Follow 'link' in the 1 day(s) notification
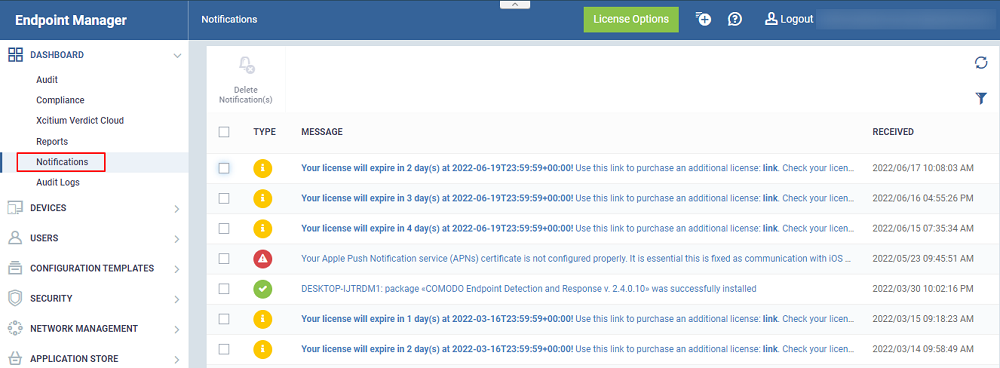Viewport: 1000px width, 368px height. pyautogui.click(x=770, y=319)
